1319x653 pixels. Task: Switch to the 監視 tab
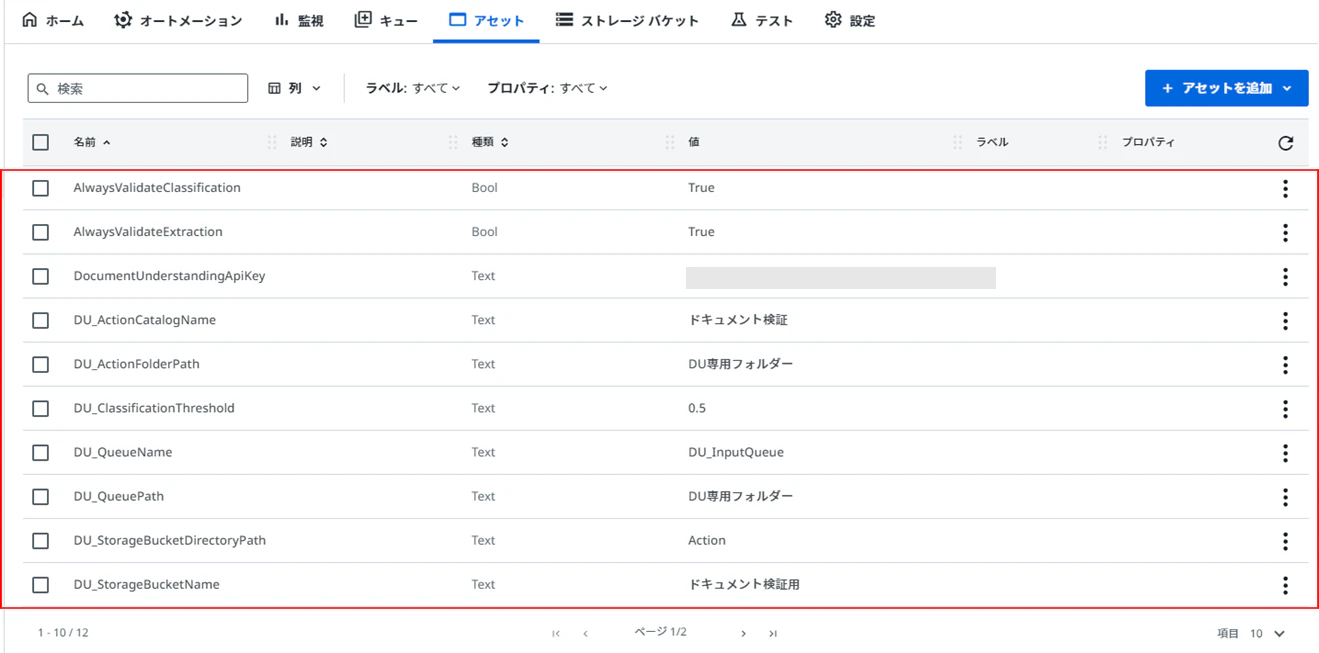point(298,20)
